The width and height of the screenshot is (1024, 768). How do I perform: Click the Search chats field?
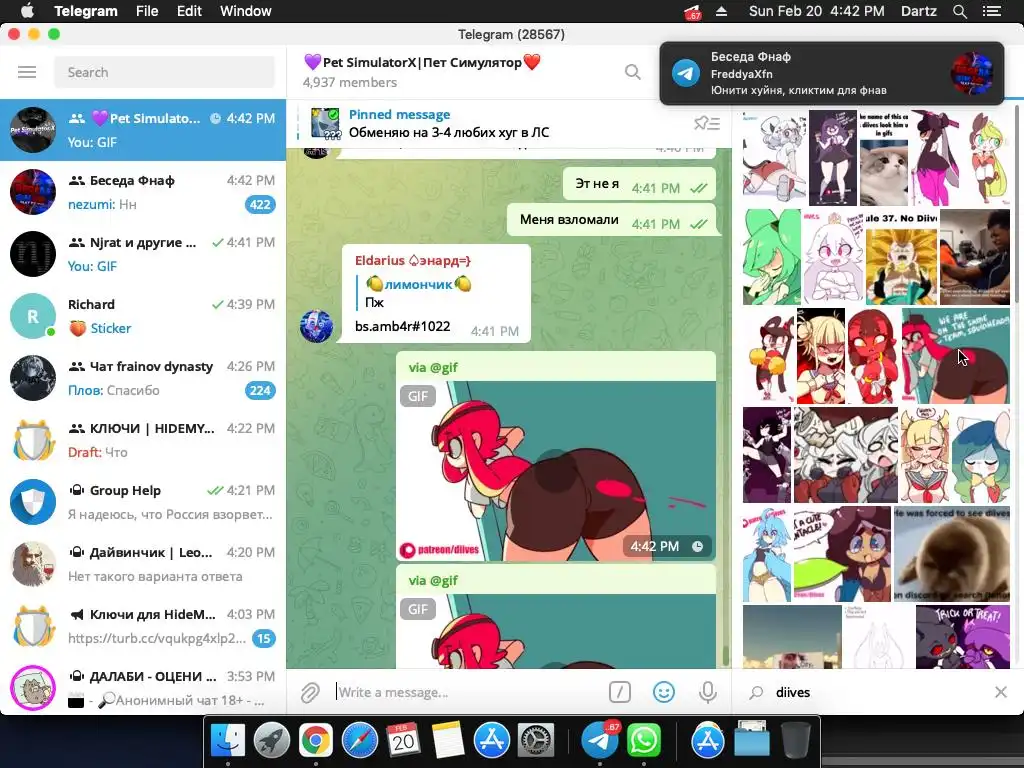pyautogui.click(x=164, y=72)
